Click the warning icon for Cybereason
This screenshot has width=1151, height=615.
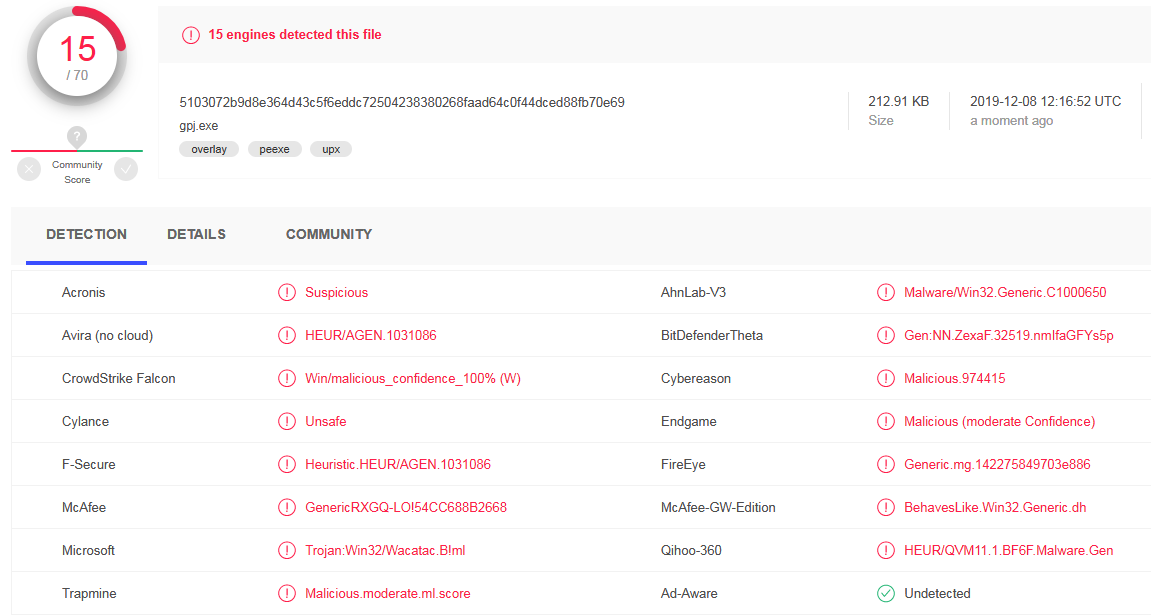pyautogui.click(x=886, y=379)
